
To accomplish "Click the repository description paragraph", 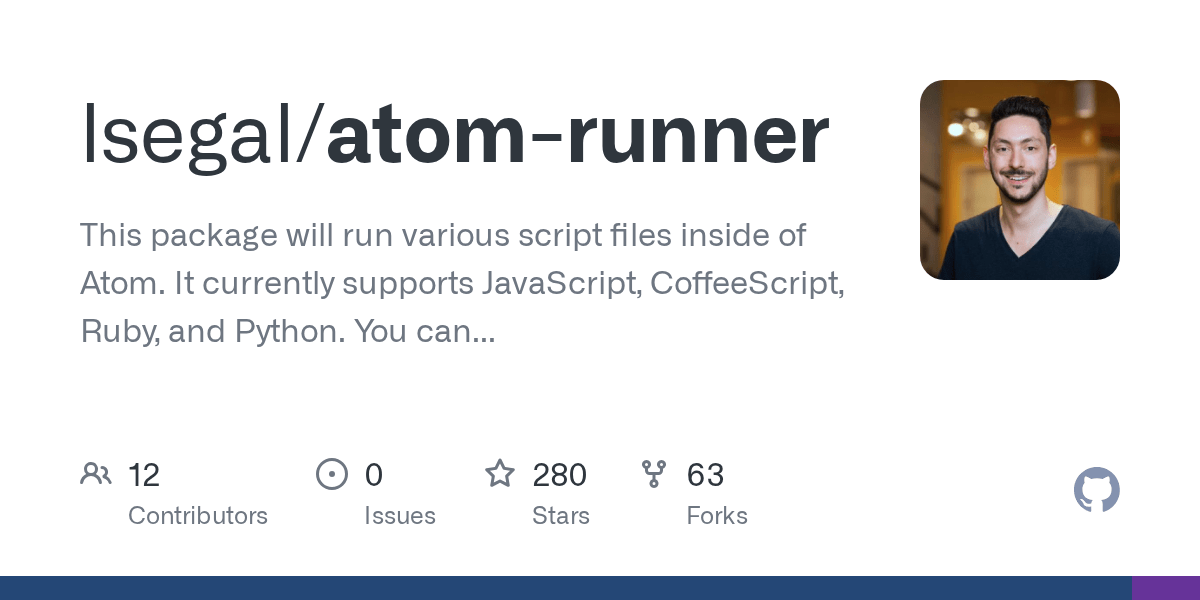I will [x=460, y=283].
